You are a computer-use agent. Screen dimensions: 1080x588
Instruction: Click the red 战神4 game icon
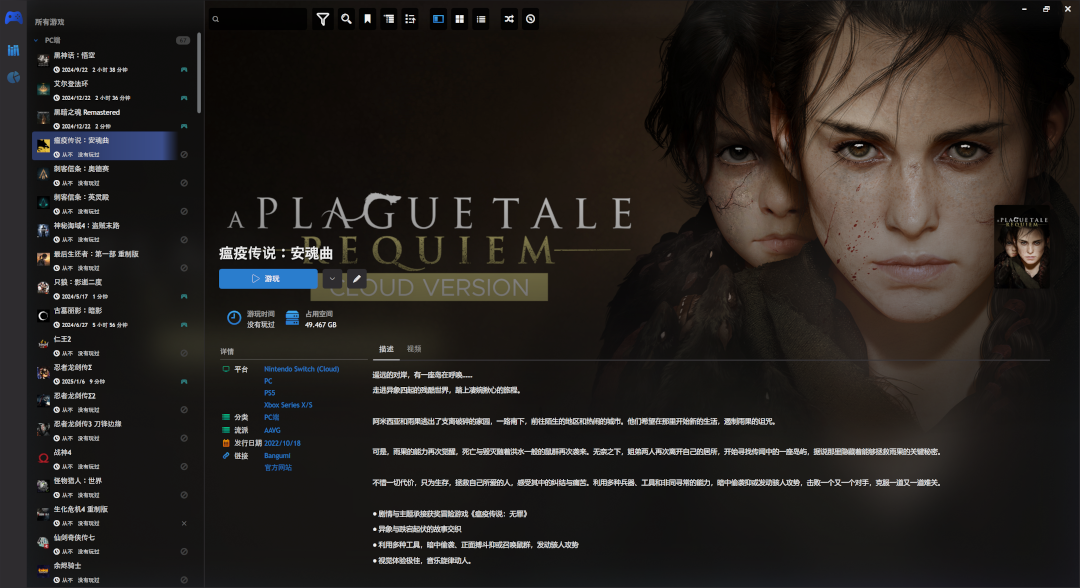[x=43, y=458]
